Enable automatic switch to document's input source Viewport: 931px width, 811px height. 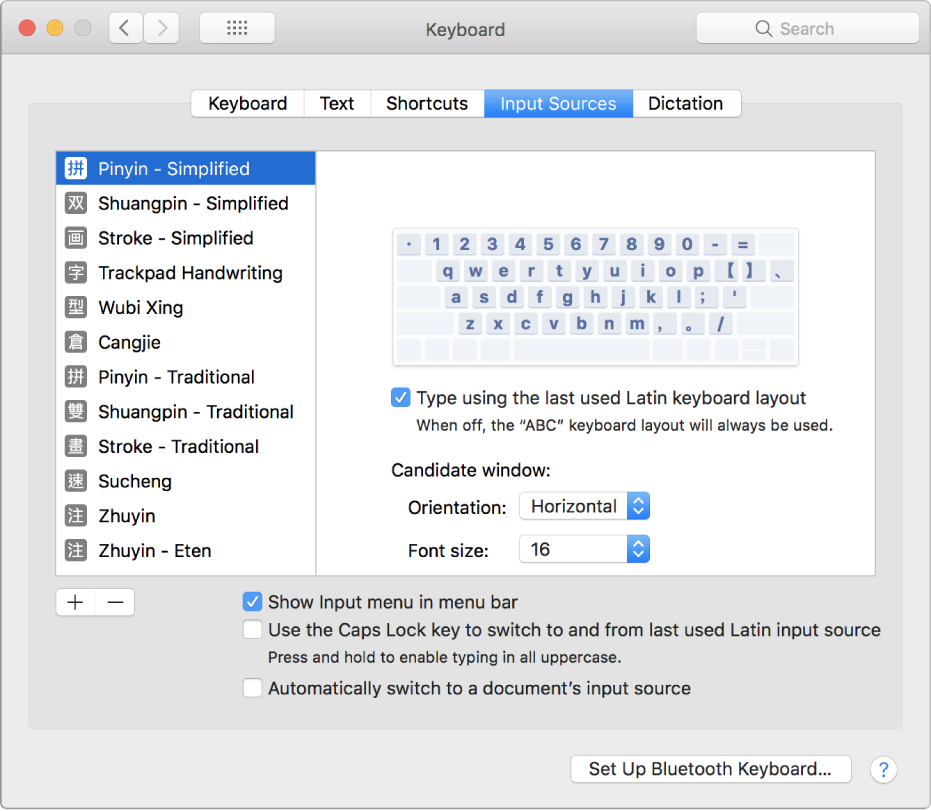[253, 688]
